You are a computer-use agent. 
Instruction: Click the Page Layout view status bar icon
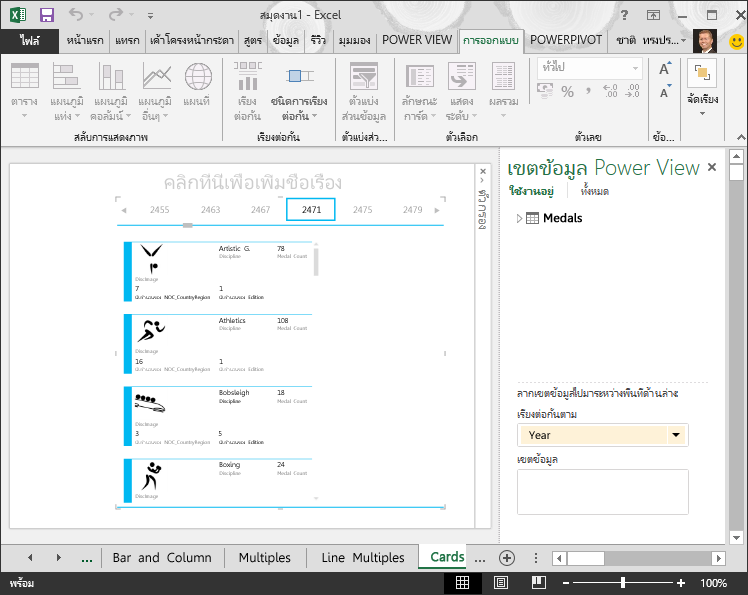point(500,583)
